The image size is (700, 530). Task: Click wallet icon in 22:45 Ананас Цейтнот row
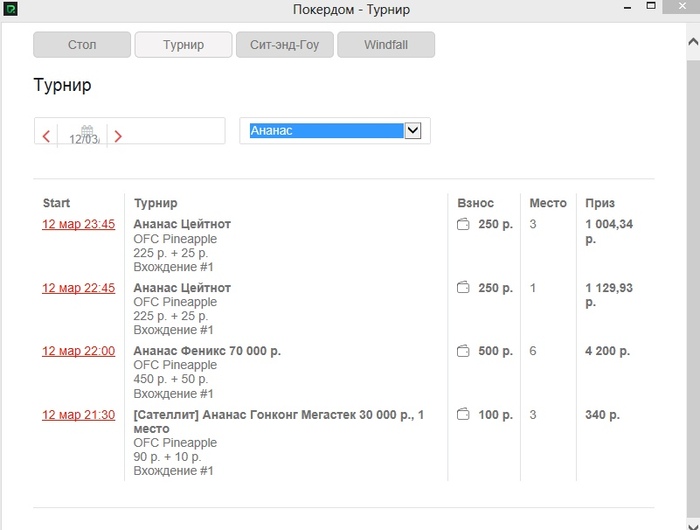[x=463, y=288]
